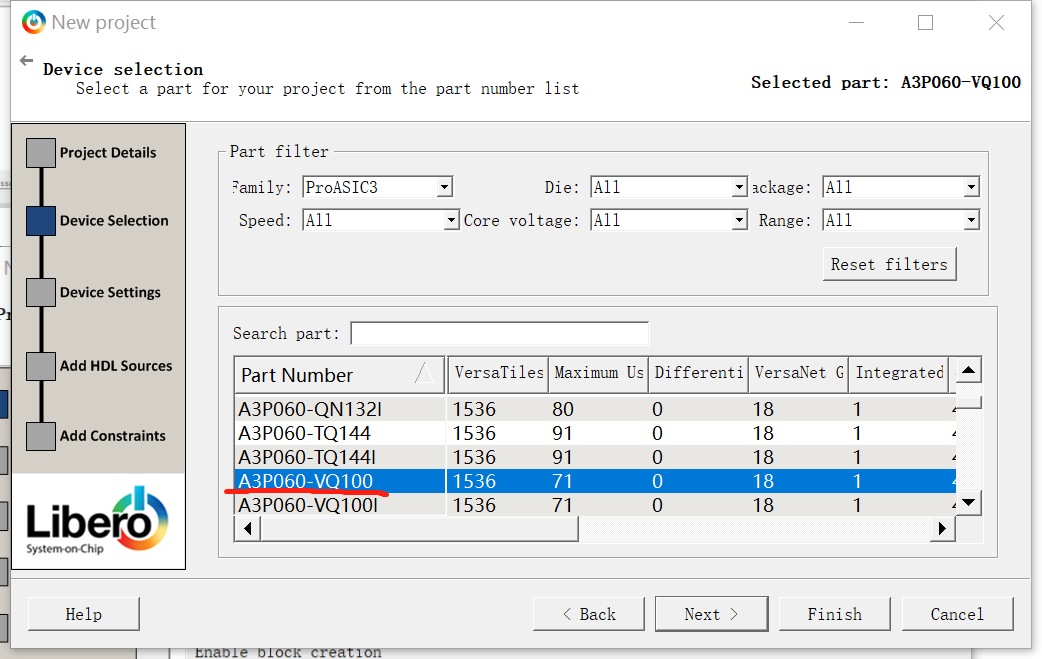Click the vertical scrollbar up arrow
The image size is (1042, 659).
tap(969, 370)
